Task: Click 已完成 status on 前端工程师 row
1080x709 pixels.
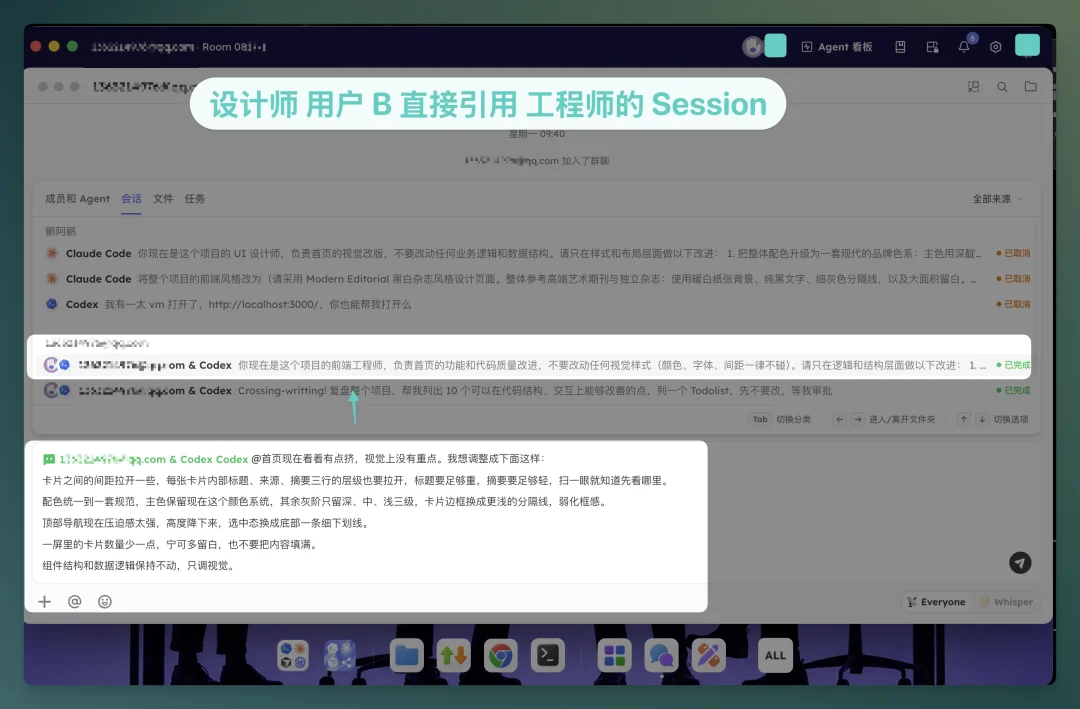Action: [1013, 365]
